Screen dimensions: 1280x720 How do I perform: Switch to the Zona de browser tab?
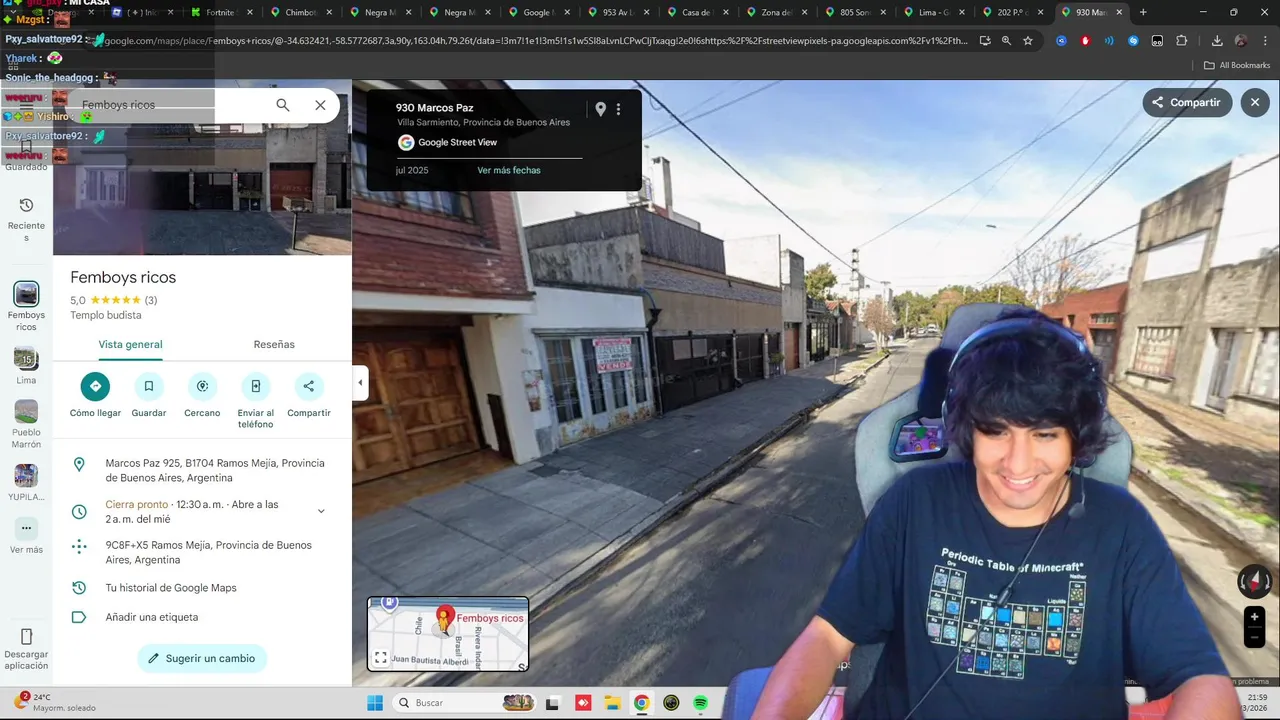pyautogui.click(x=776, y=12)
